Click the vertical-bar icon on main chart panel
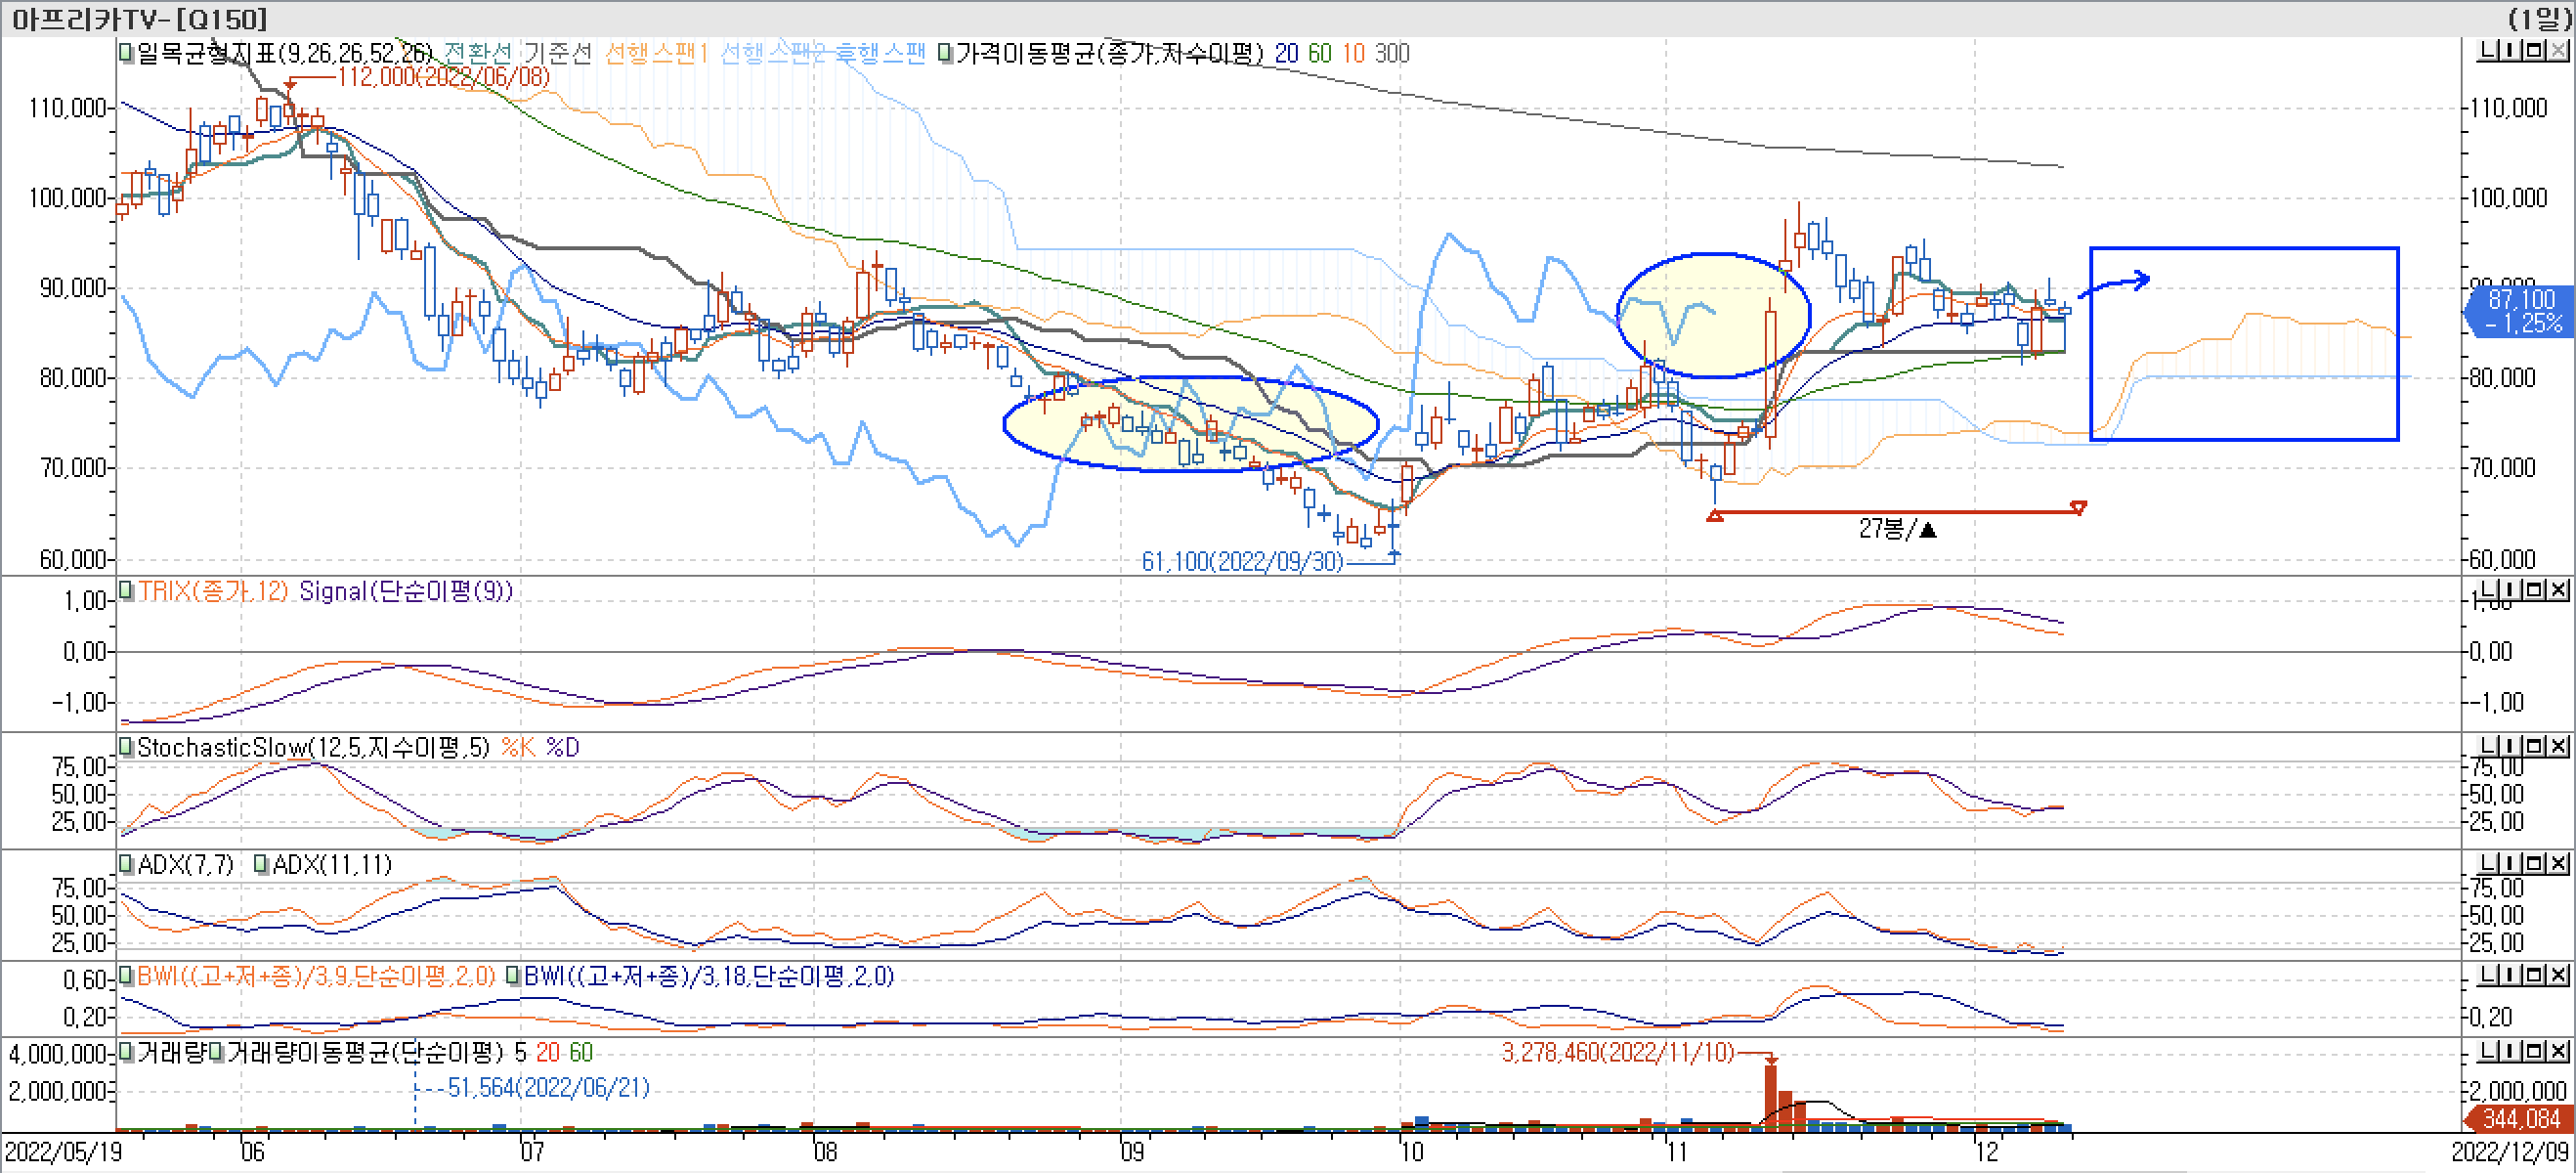2576x1173 pixels. pyautogui.click(x=2510, y=50)
